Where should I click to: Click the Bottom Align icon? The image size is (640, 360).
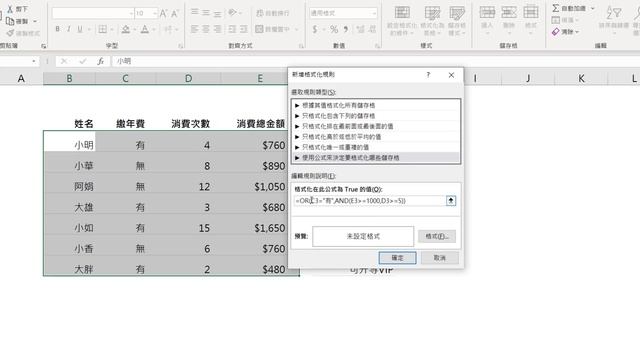tap(218, 13)
